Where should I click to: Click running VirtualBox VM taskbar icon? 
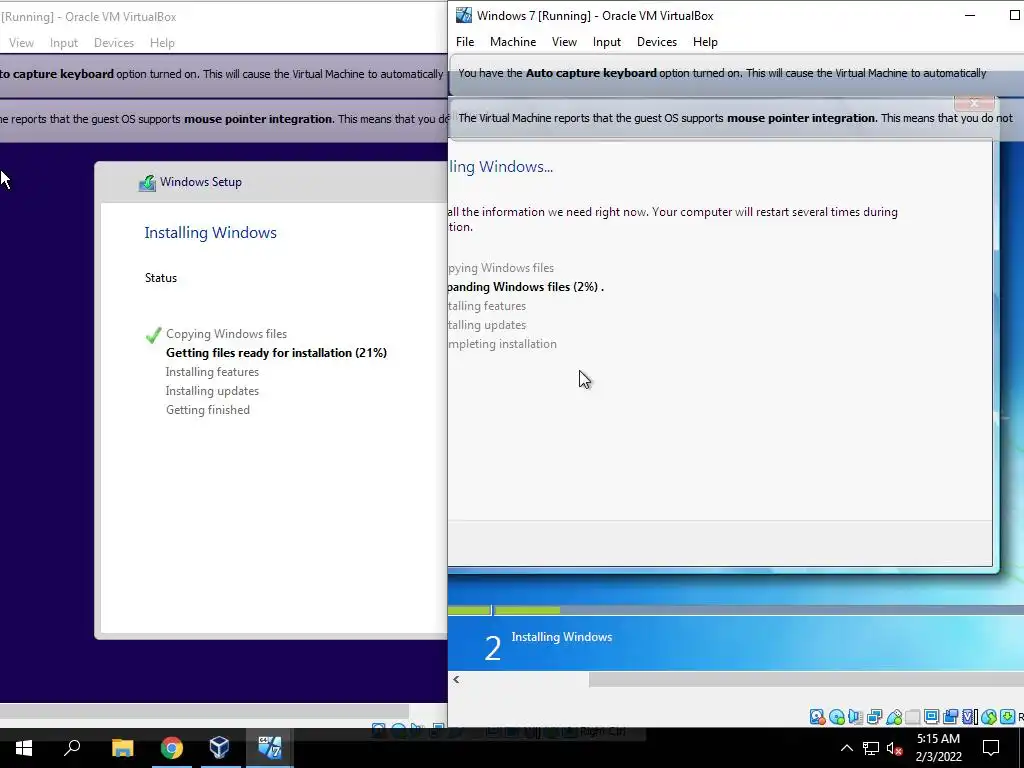[270, 747]
